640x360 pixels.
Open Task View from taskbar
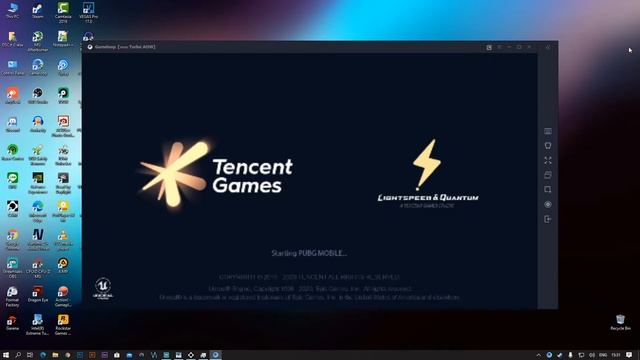click(30, 355)
